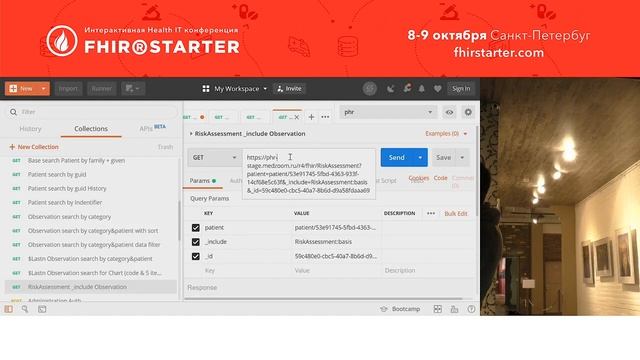Open the Patient search by guid History request
Image resolution: width=640 pixels, height=360 pixels.
[92, 189]
